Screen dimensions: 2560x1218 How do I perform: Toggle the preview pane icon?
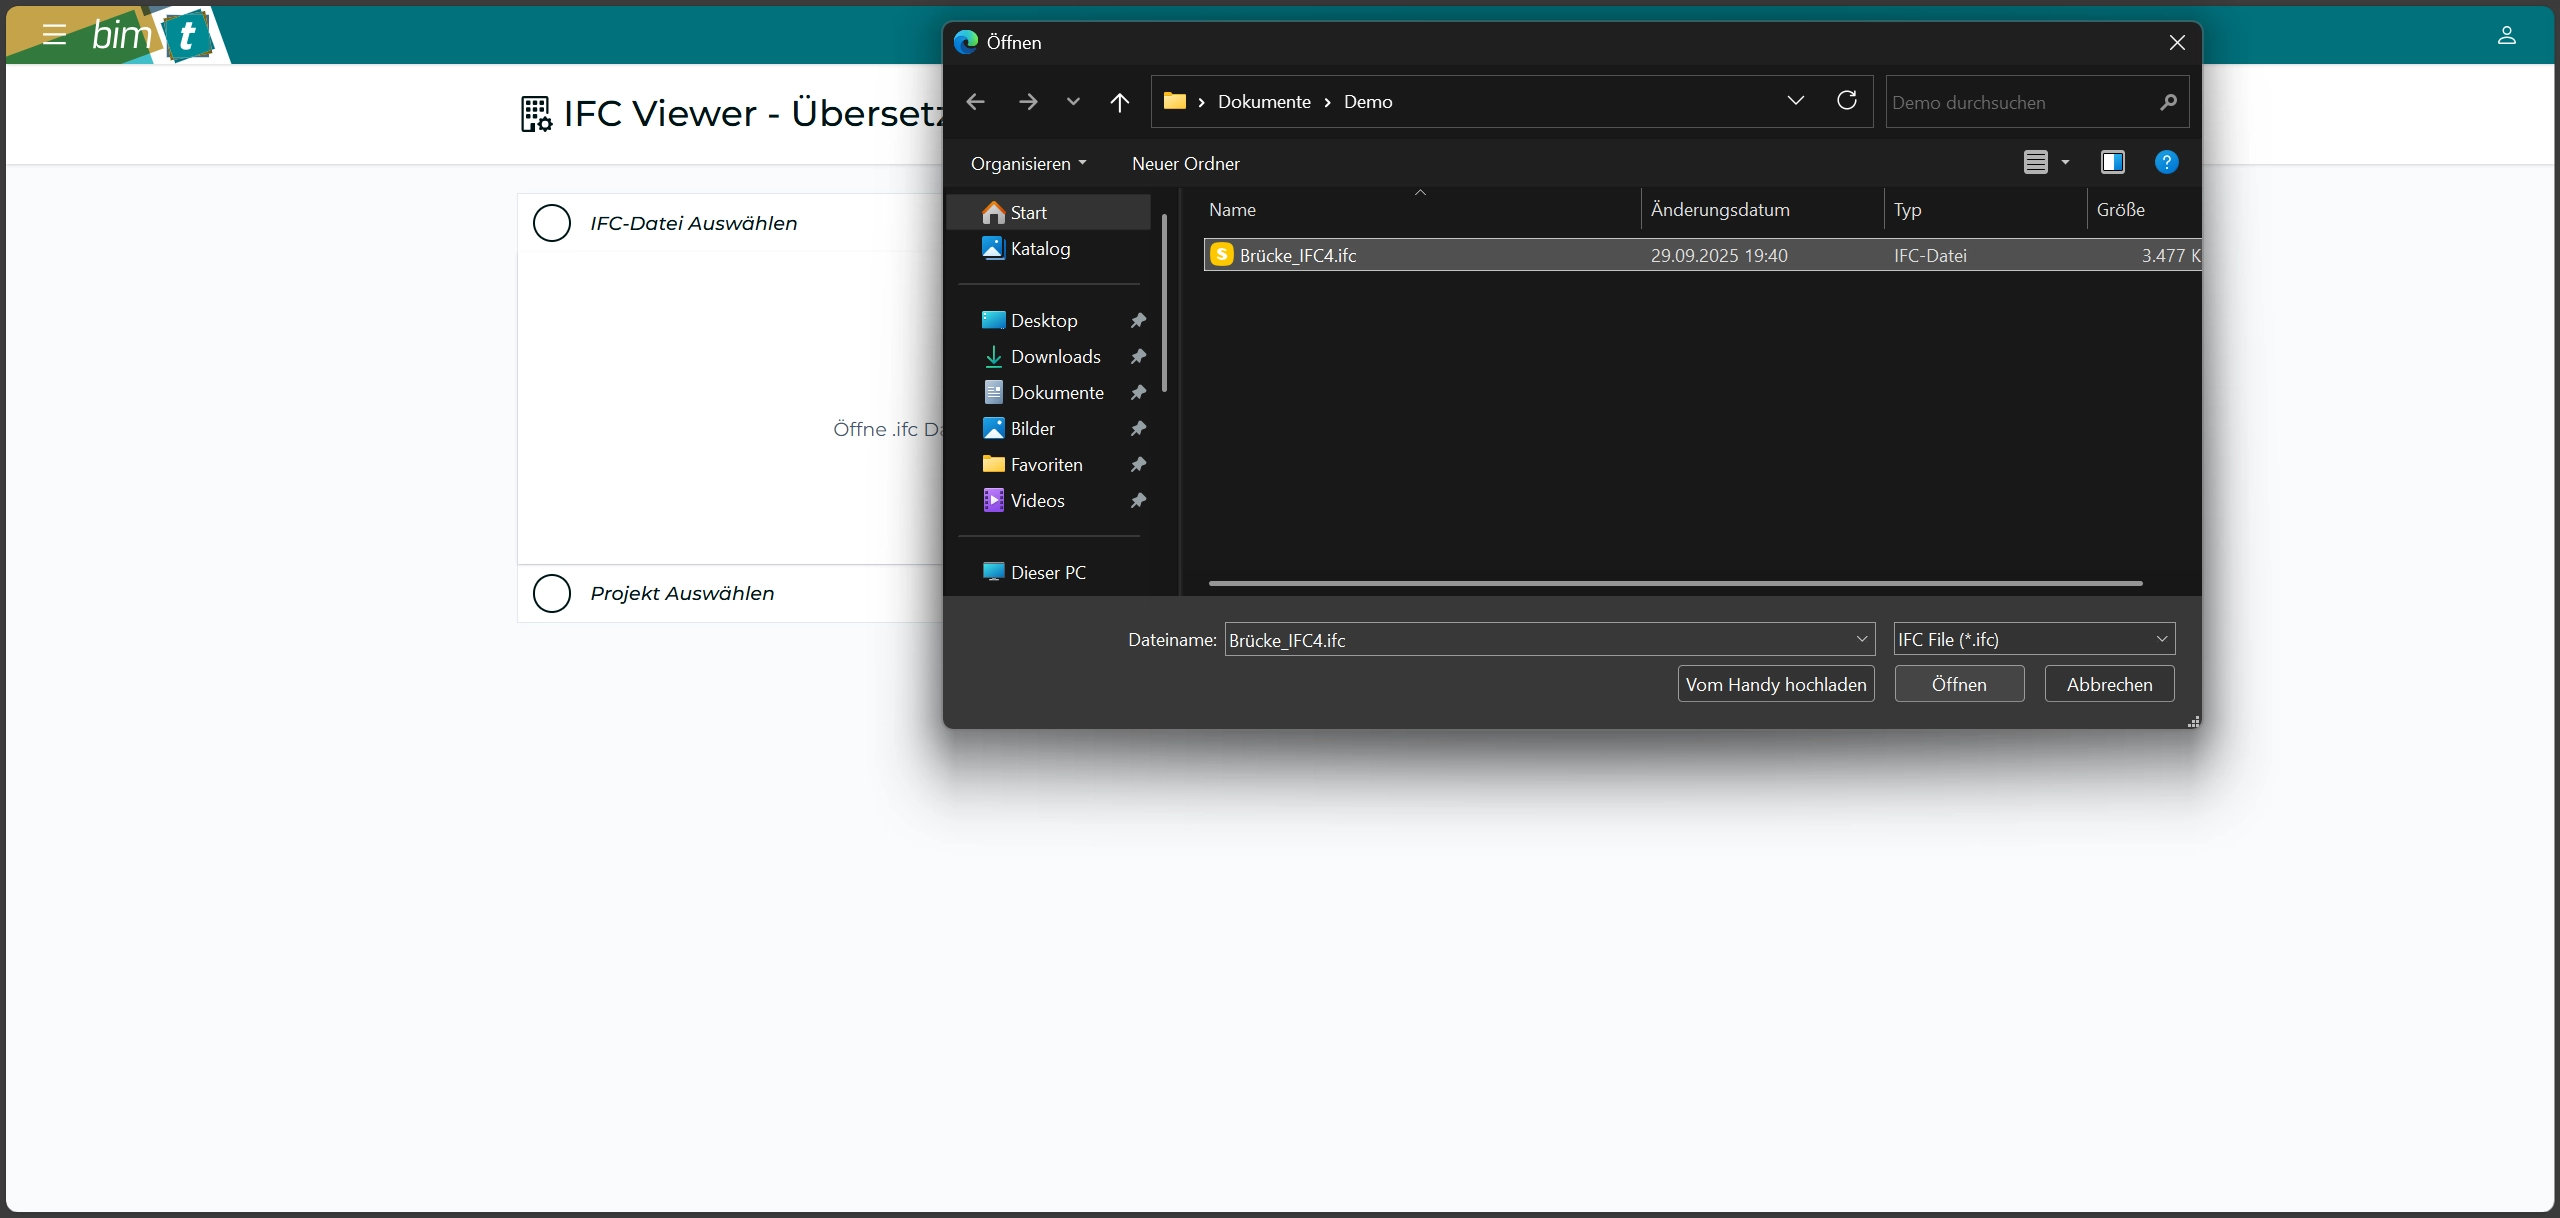click(2112, 162)
